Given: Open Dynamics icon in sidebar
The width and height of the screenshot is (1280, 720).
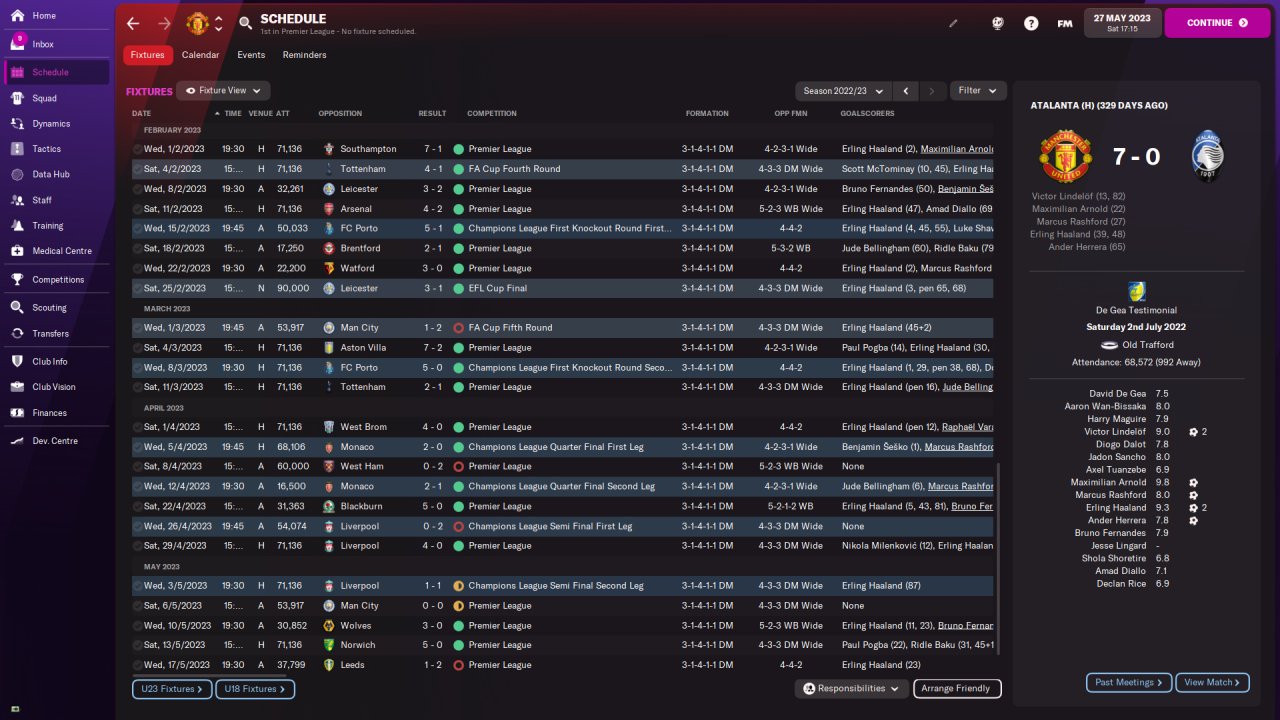Looking at the screenshot, I should [x=17, y=124].
